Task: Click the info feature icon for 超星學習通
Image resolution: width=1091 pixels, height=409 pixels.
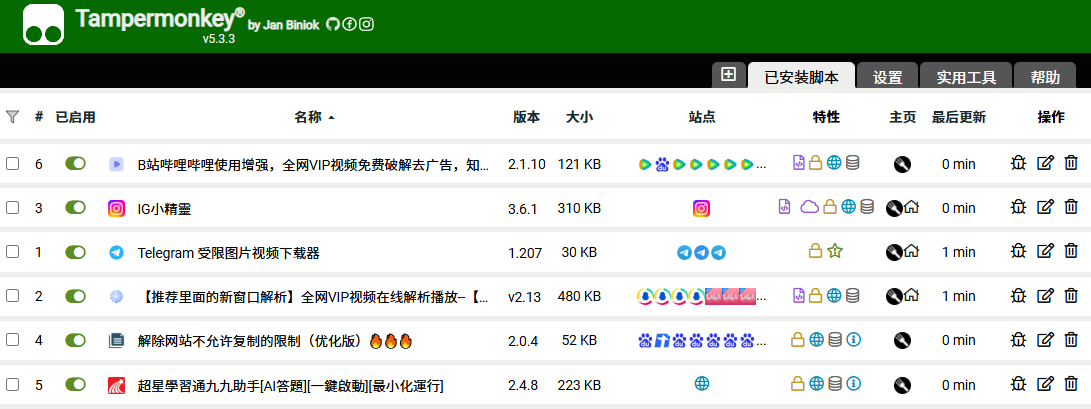Action: pyautogui.click(x=854, y=384)
